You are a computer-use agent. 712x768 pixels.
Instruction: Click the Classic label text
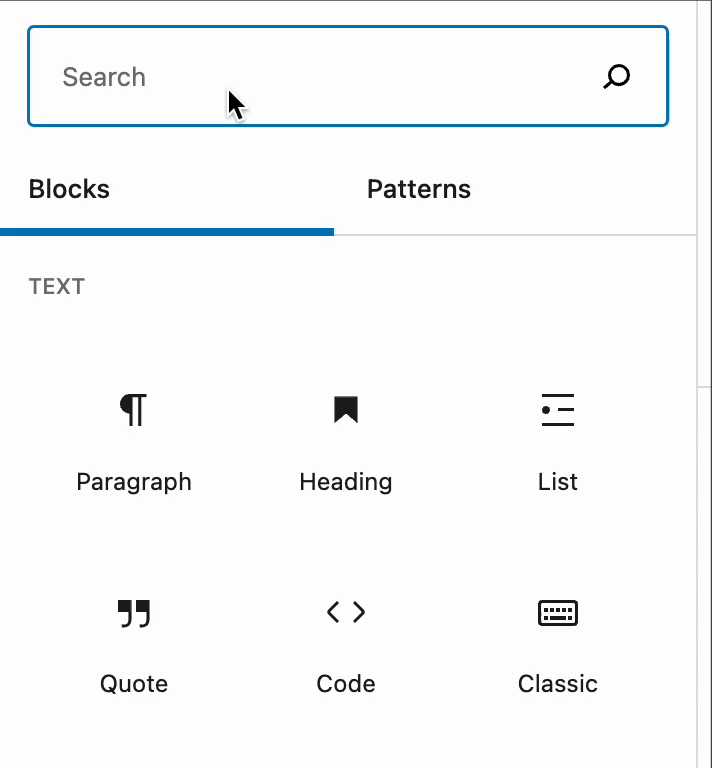(558, 684)
